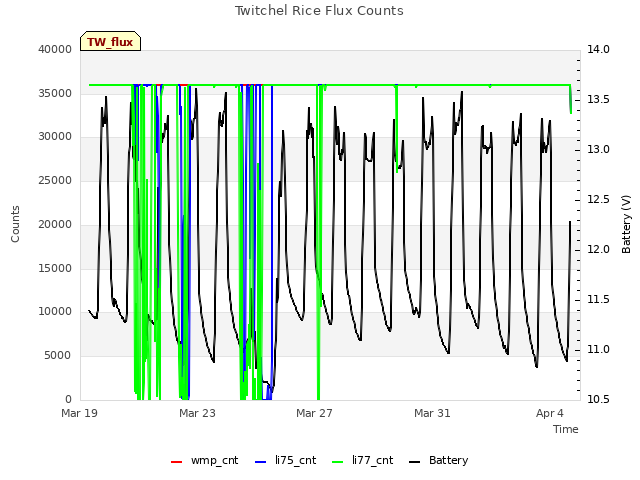The image size is (640, 480).
Task: Click the green li77_cnt legend swatch
Action: click(338, 462)
